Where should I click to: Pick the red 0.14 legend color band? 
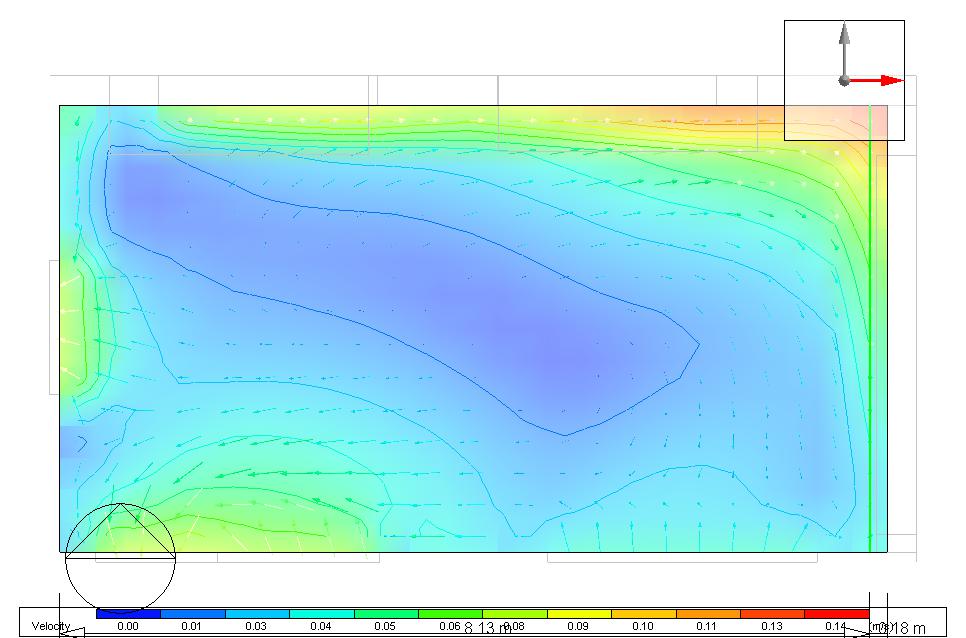pos(837,614)
